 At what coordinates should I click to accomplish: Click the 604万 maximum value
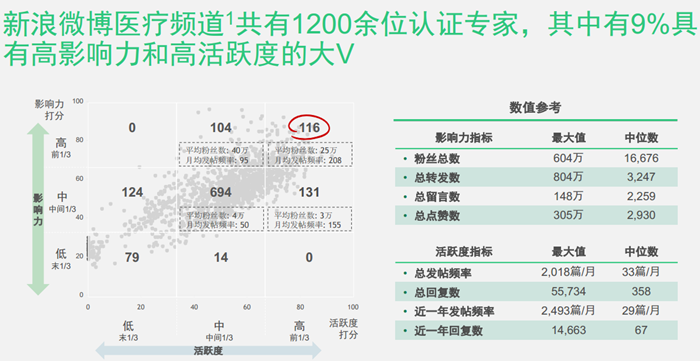(568, 158)
